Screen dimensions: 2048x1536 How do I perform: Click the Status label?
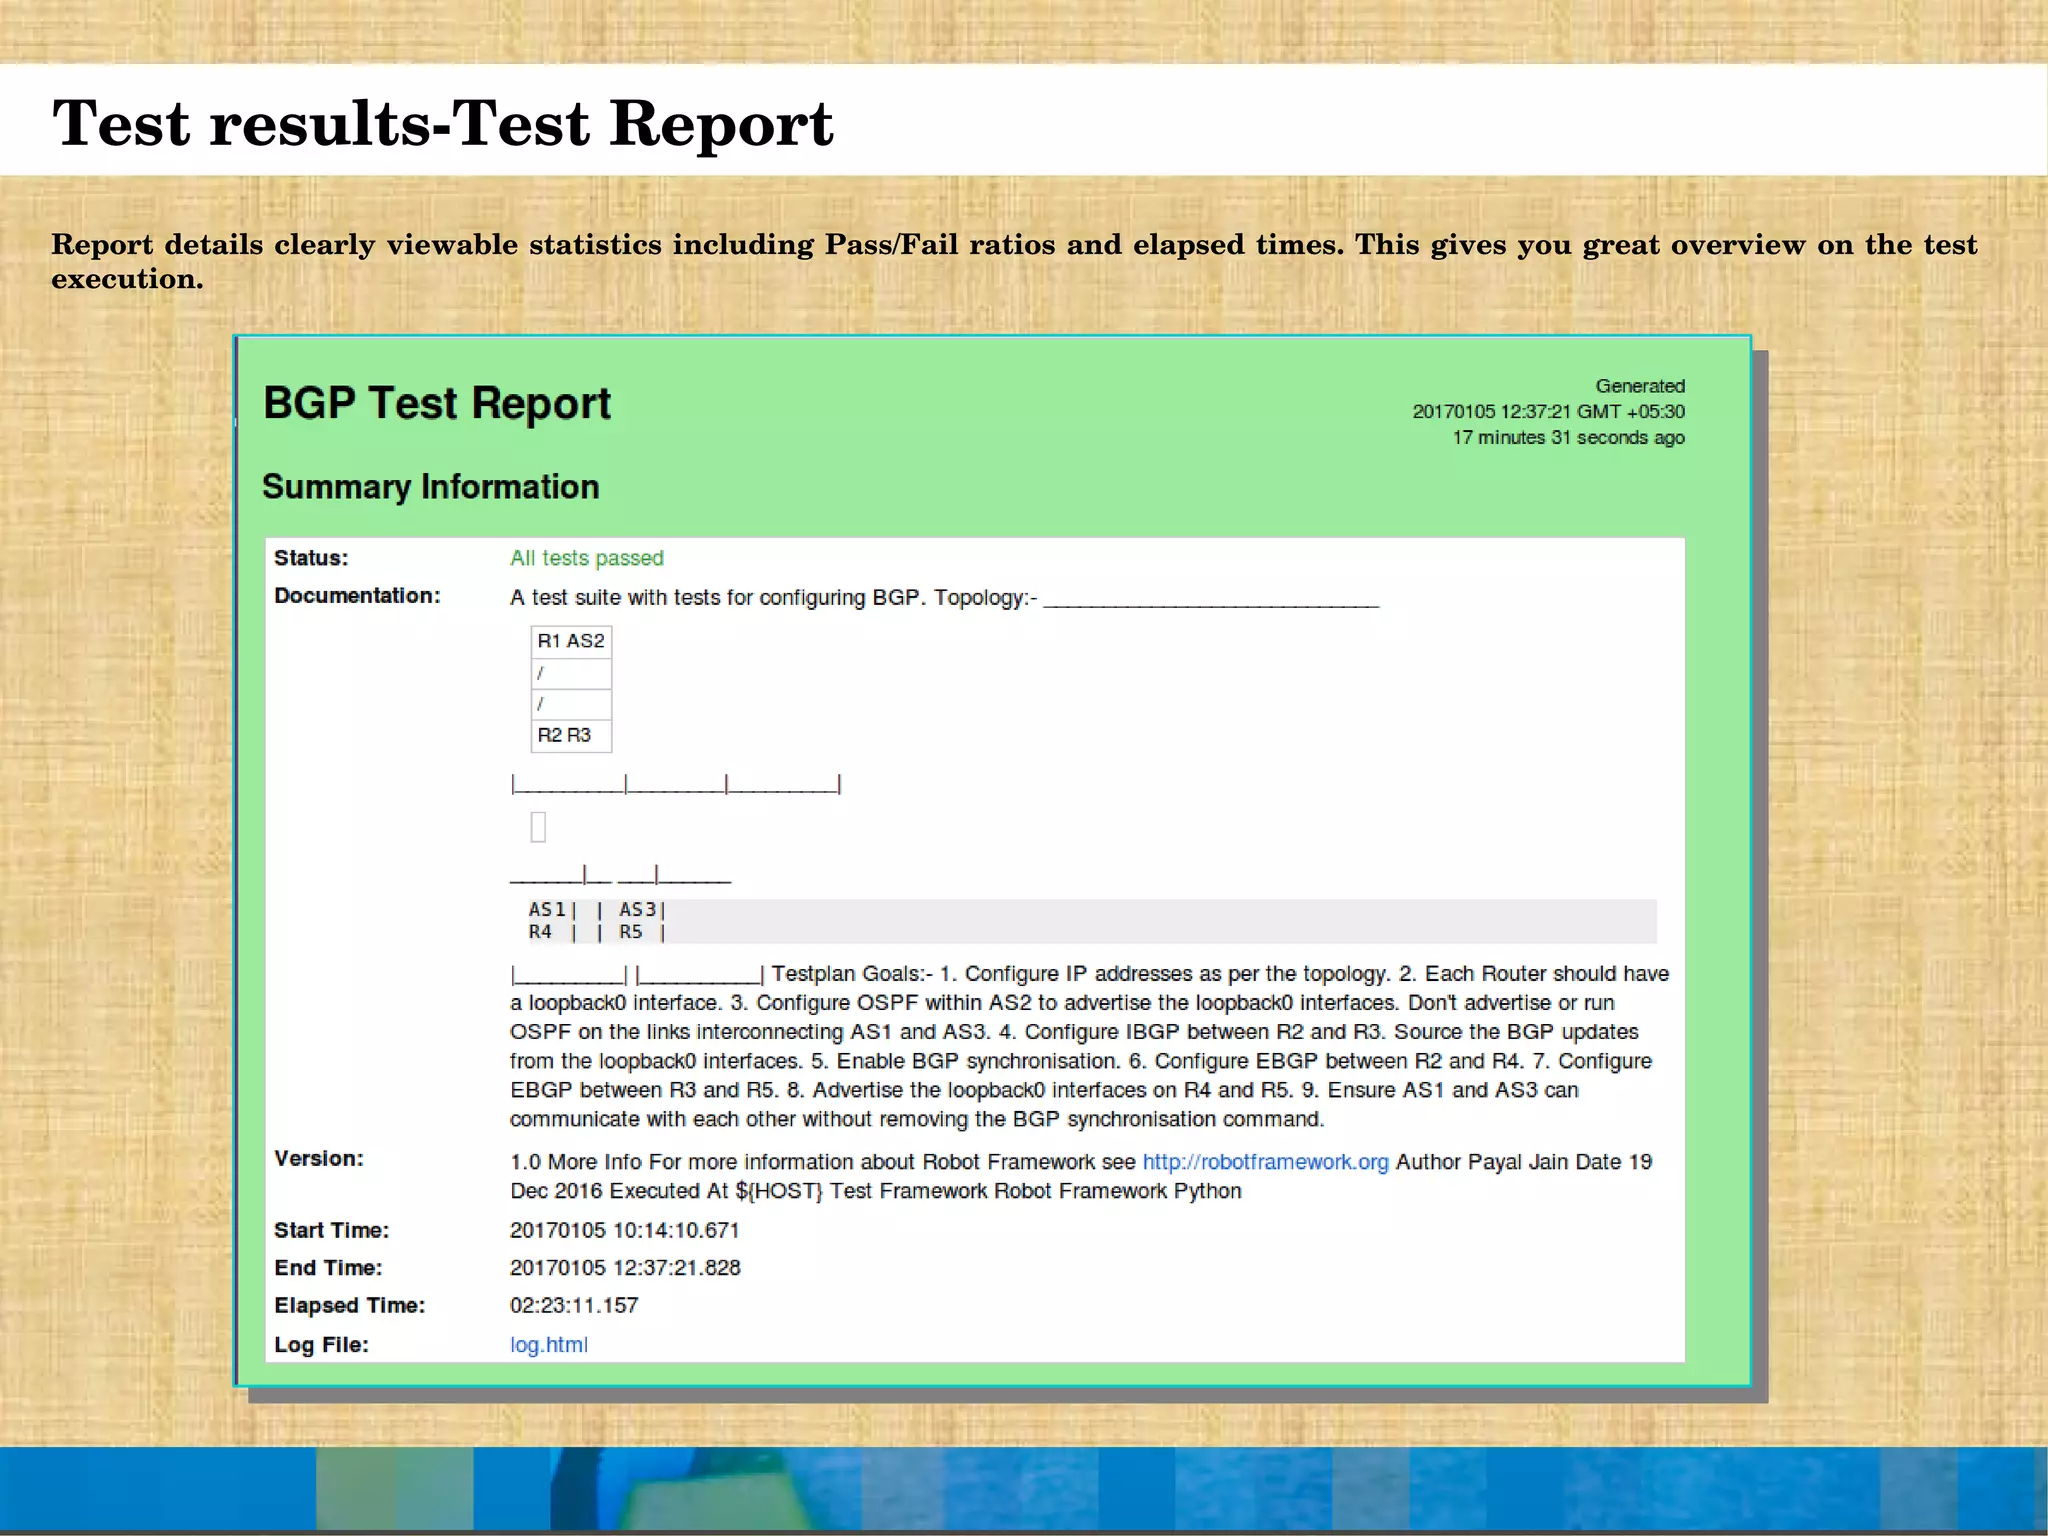pyautogui.click(x=311, y=558)
